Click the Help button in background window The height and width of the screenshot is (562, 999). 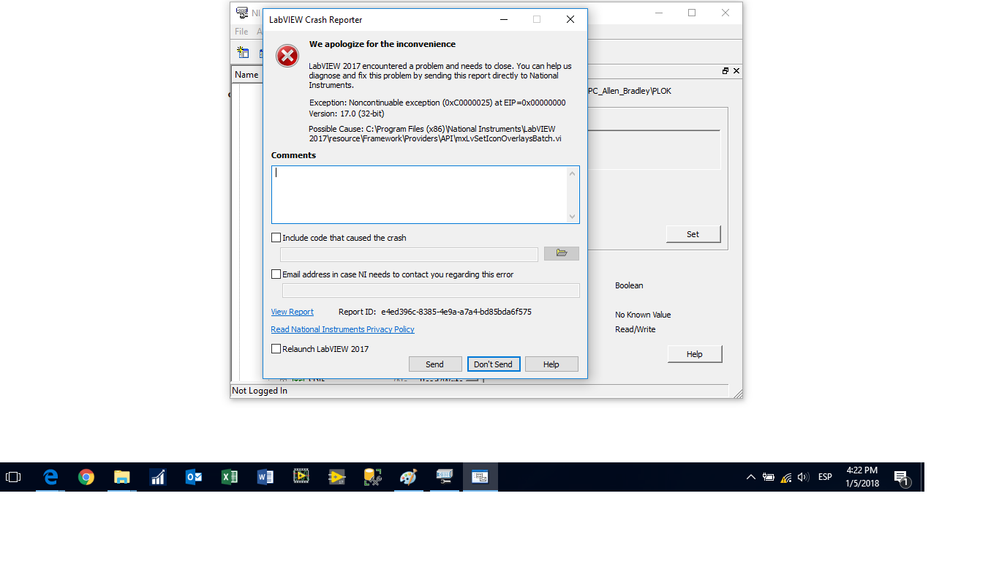coord(694,354)
